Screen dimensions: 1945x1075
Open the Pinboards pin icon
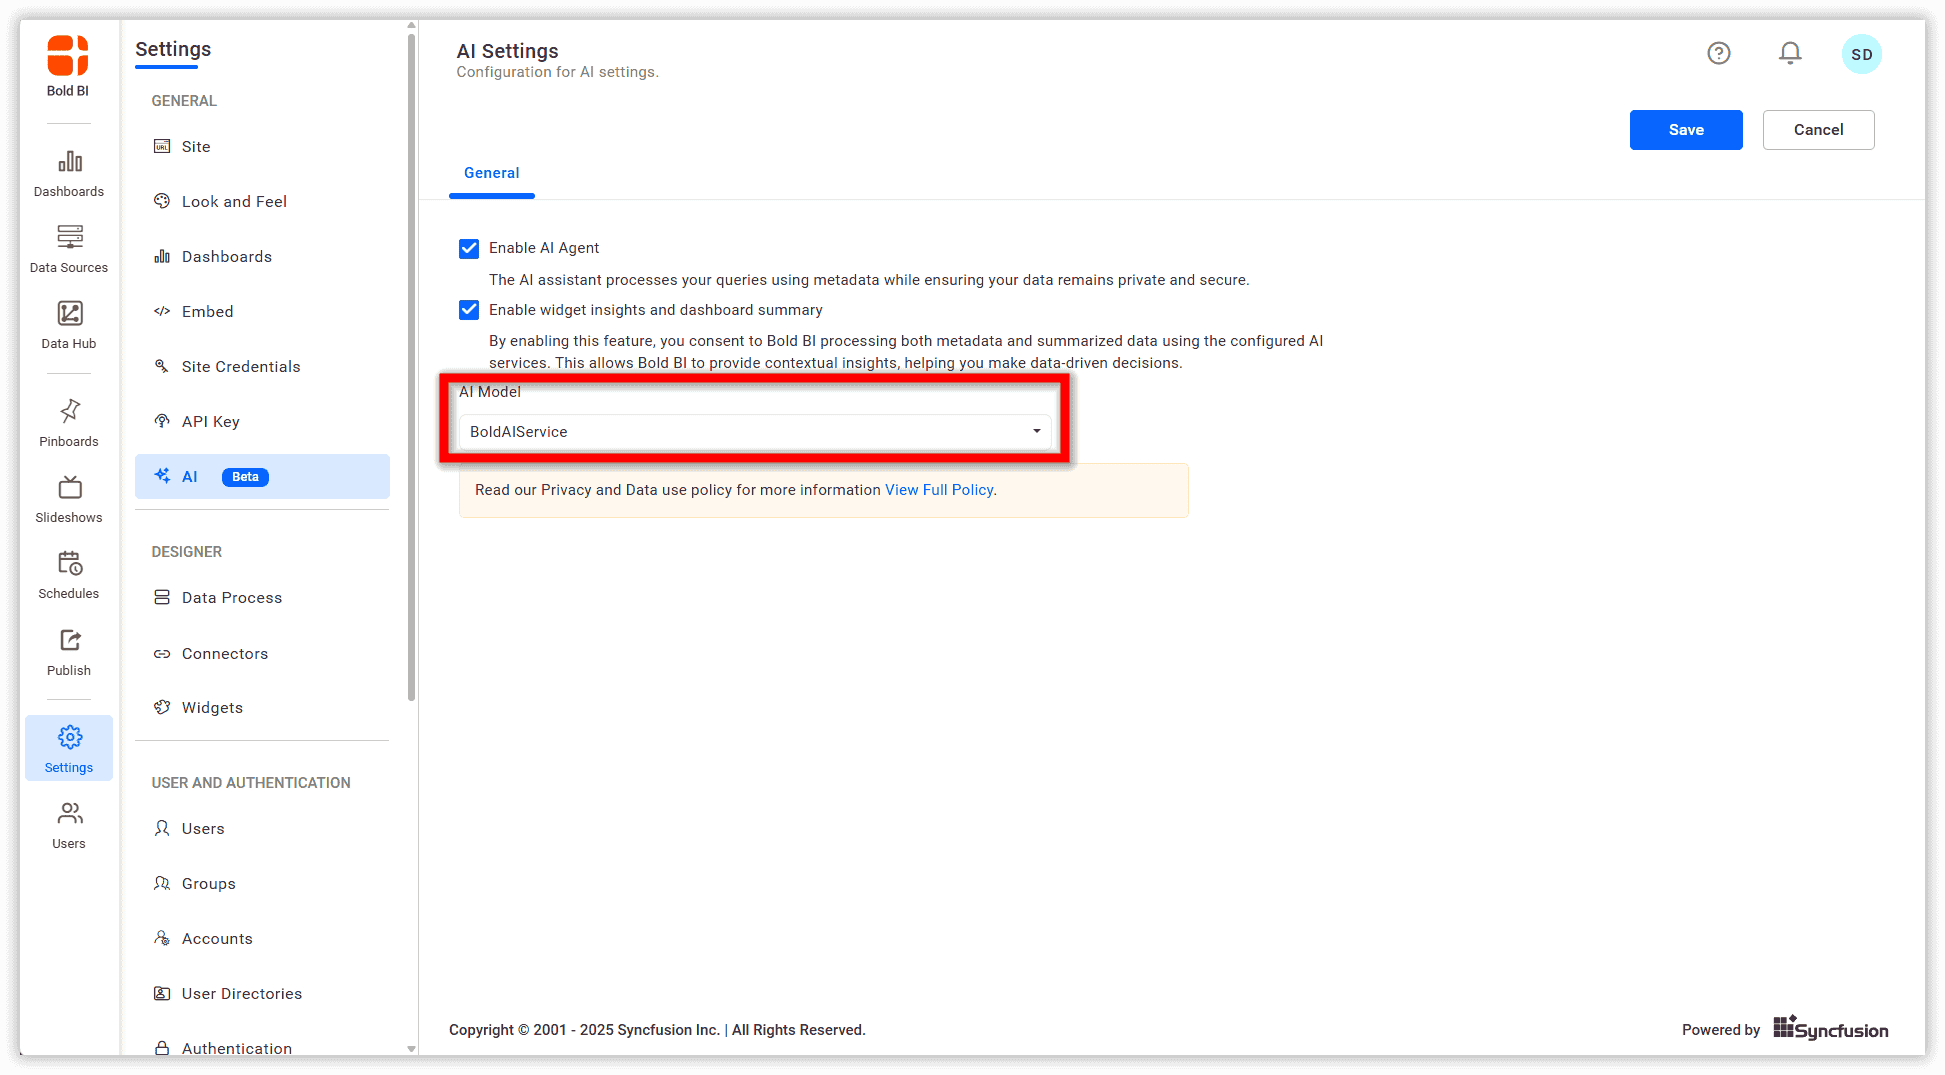tap(69, 411)
